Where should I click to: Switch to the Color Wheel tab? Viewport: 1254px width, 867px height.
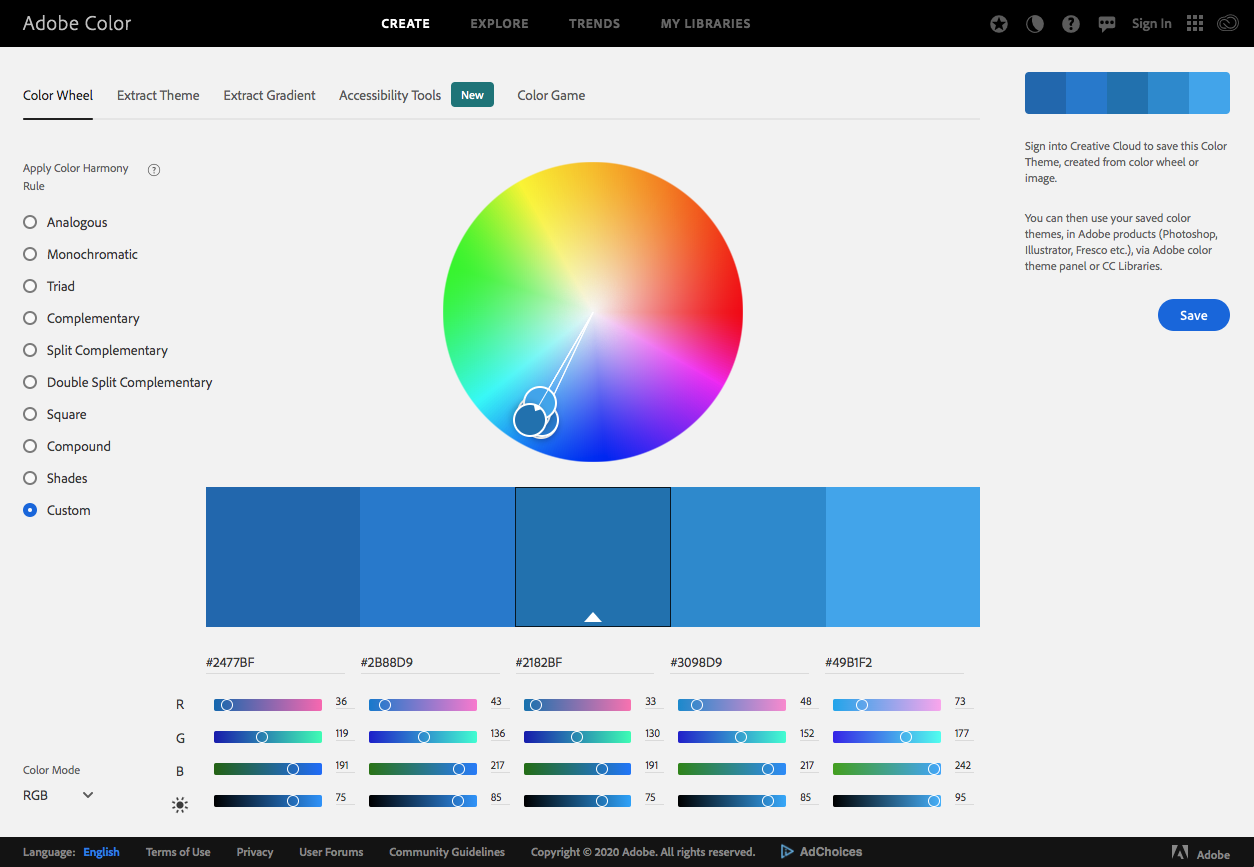[58, 95]
